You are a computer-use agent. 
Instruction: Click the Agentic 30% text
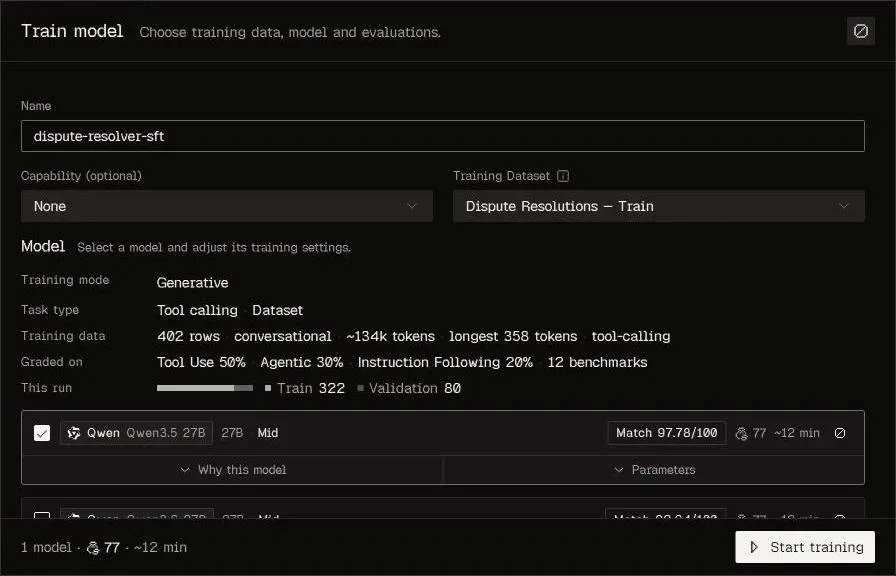[302, 362]
